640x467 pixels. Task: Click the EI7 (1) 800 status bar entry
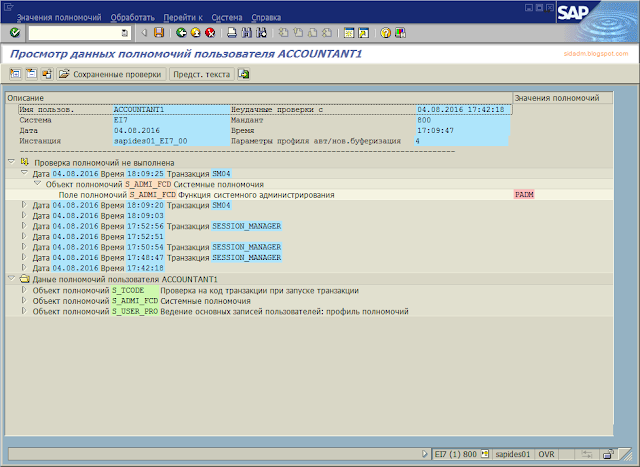coord(456,454)
